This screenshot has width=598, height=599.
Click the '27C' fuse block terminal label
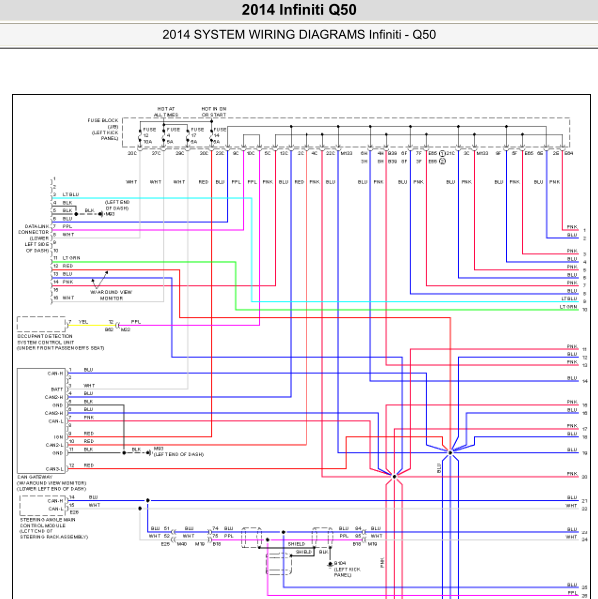156,153
